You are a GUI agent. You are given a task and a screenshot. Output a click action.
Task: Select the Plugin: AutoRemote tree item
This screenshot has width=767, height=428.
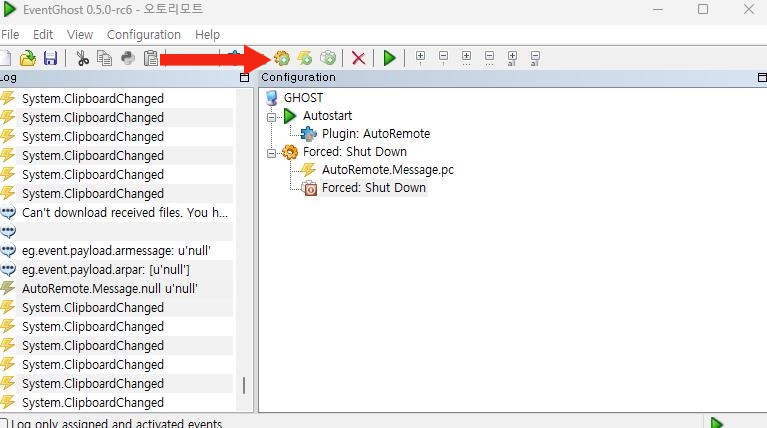pos(375,134)
